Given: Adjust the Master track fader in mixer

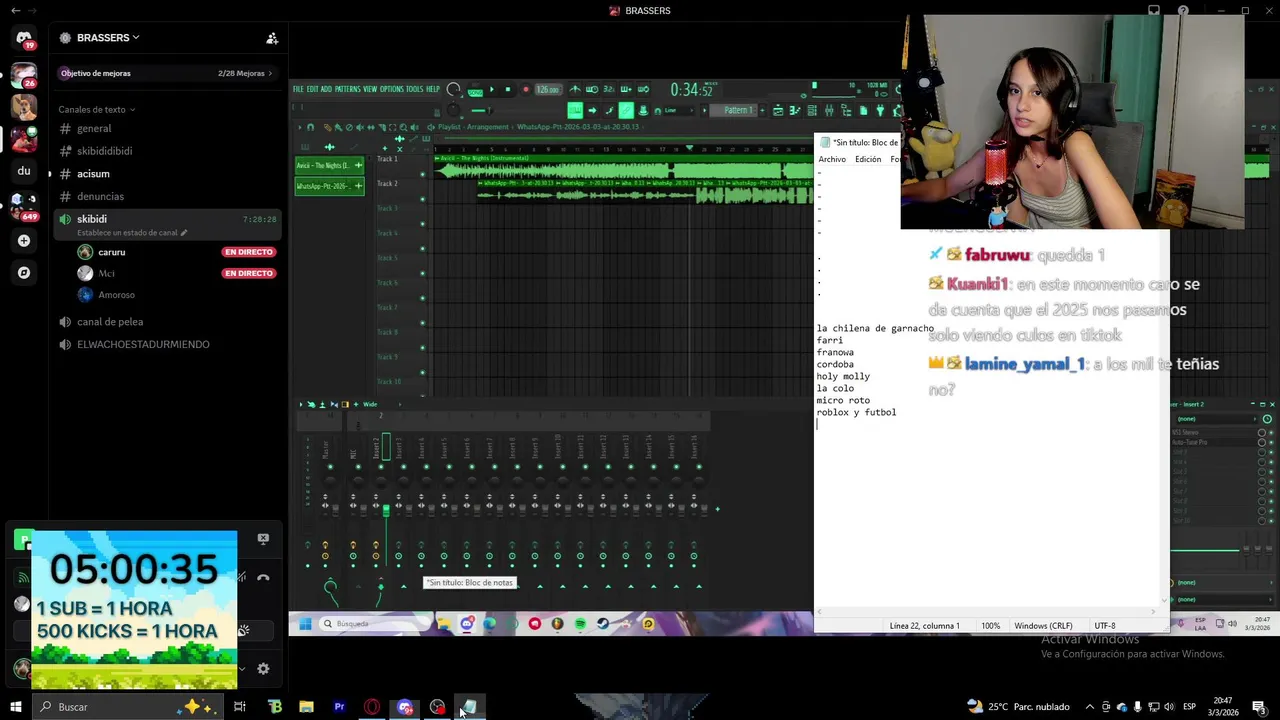Looking at the screenshot, I should [x=336, y=510].
